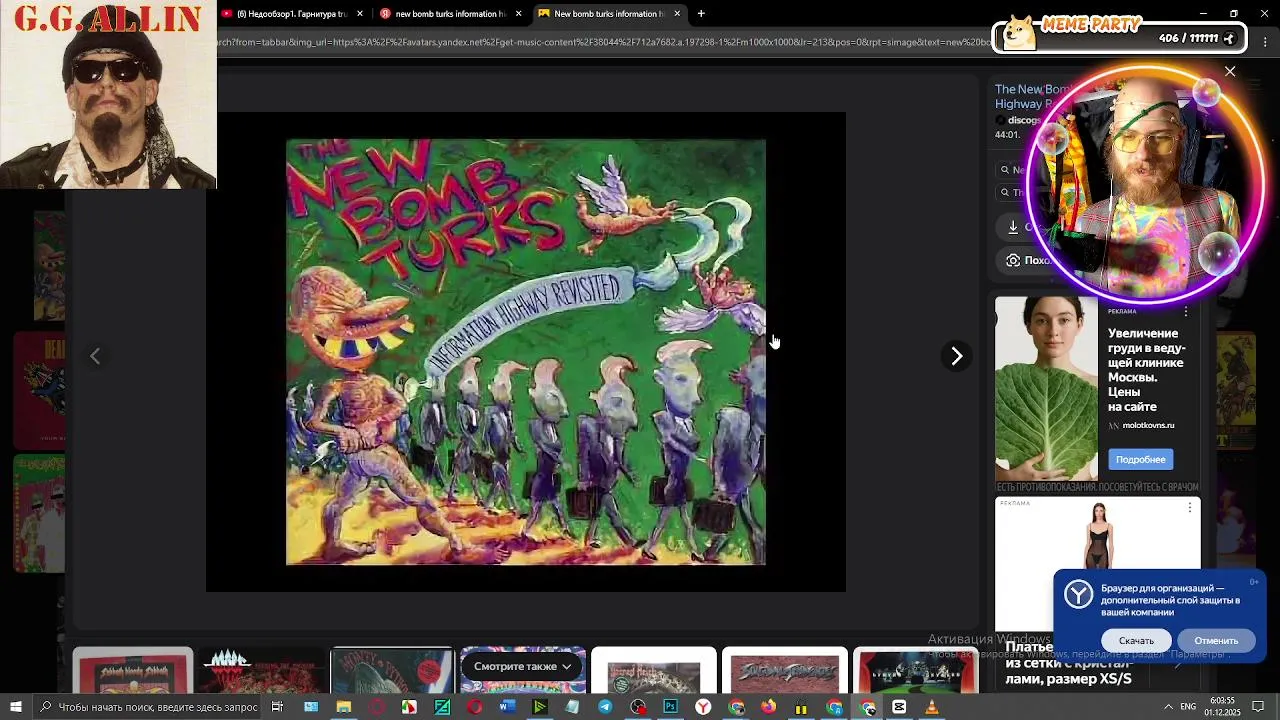Expand the 'Смотрите также' dropdown

tap(522, 666)
